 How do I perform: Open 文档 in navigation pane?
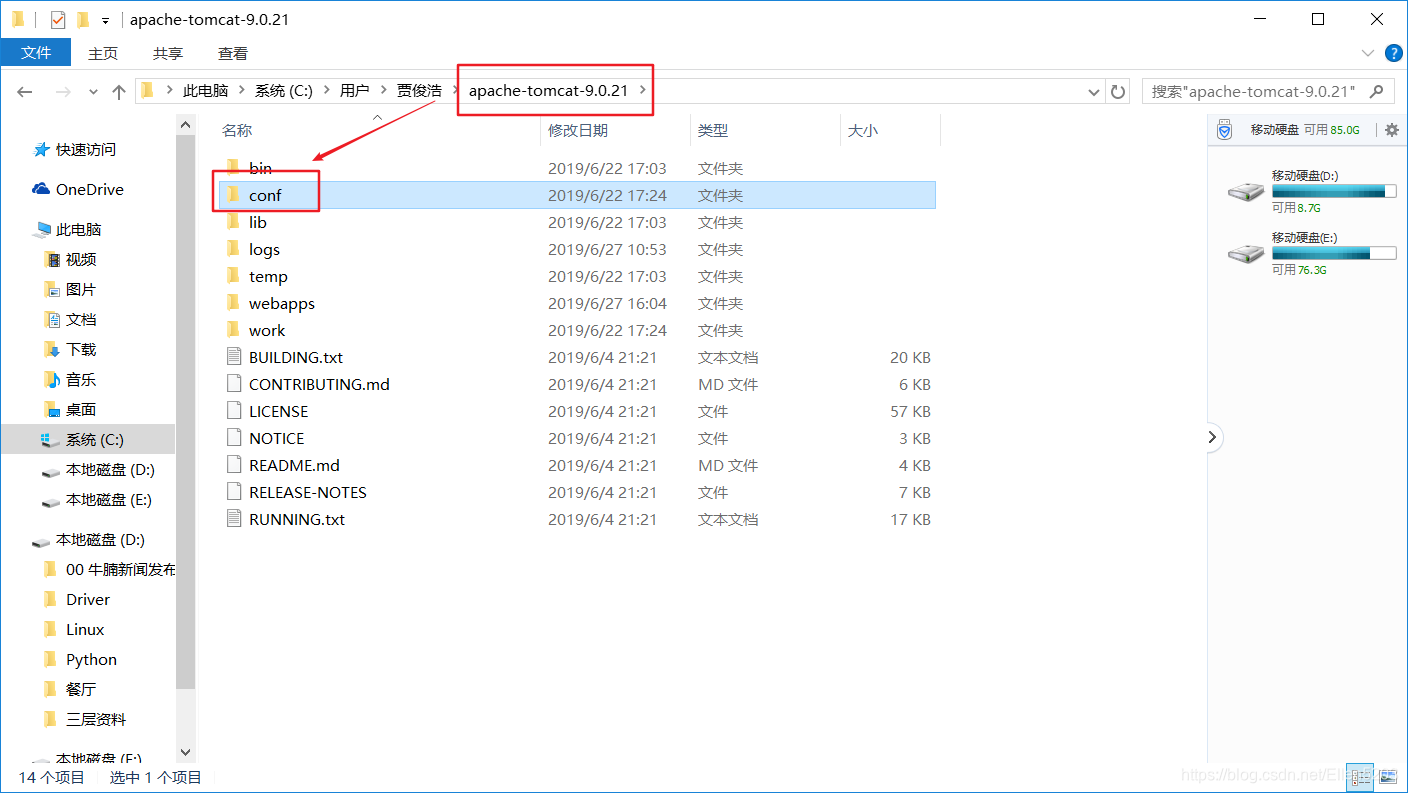pyautogui.click(x=81, y=319)
